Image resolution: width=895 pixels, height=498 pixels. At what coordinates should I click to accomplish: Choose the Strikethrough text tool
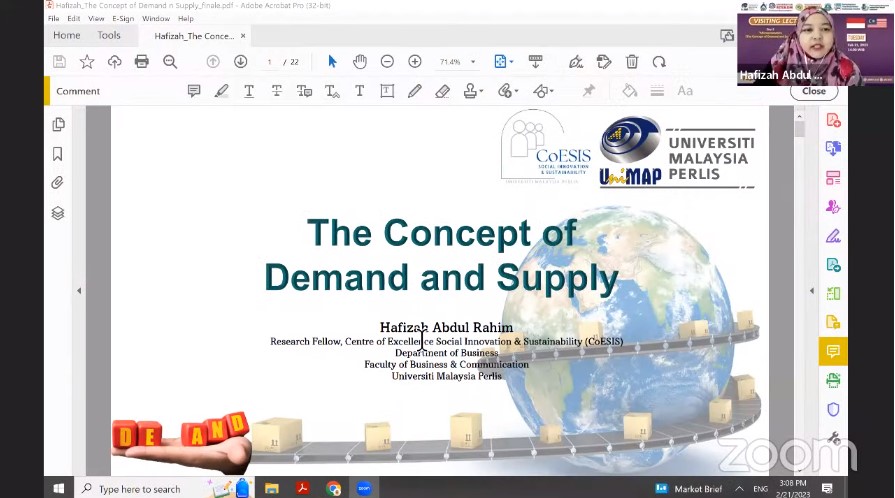[276, 91]
